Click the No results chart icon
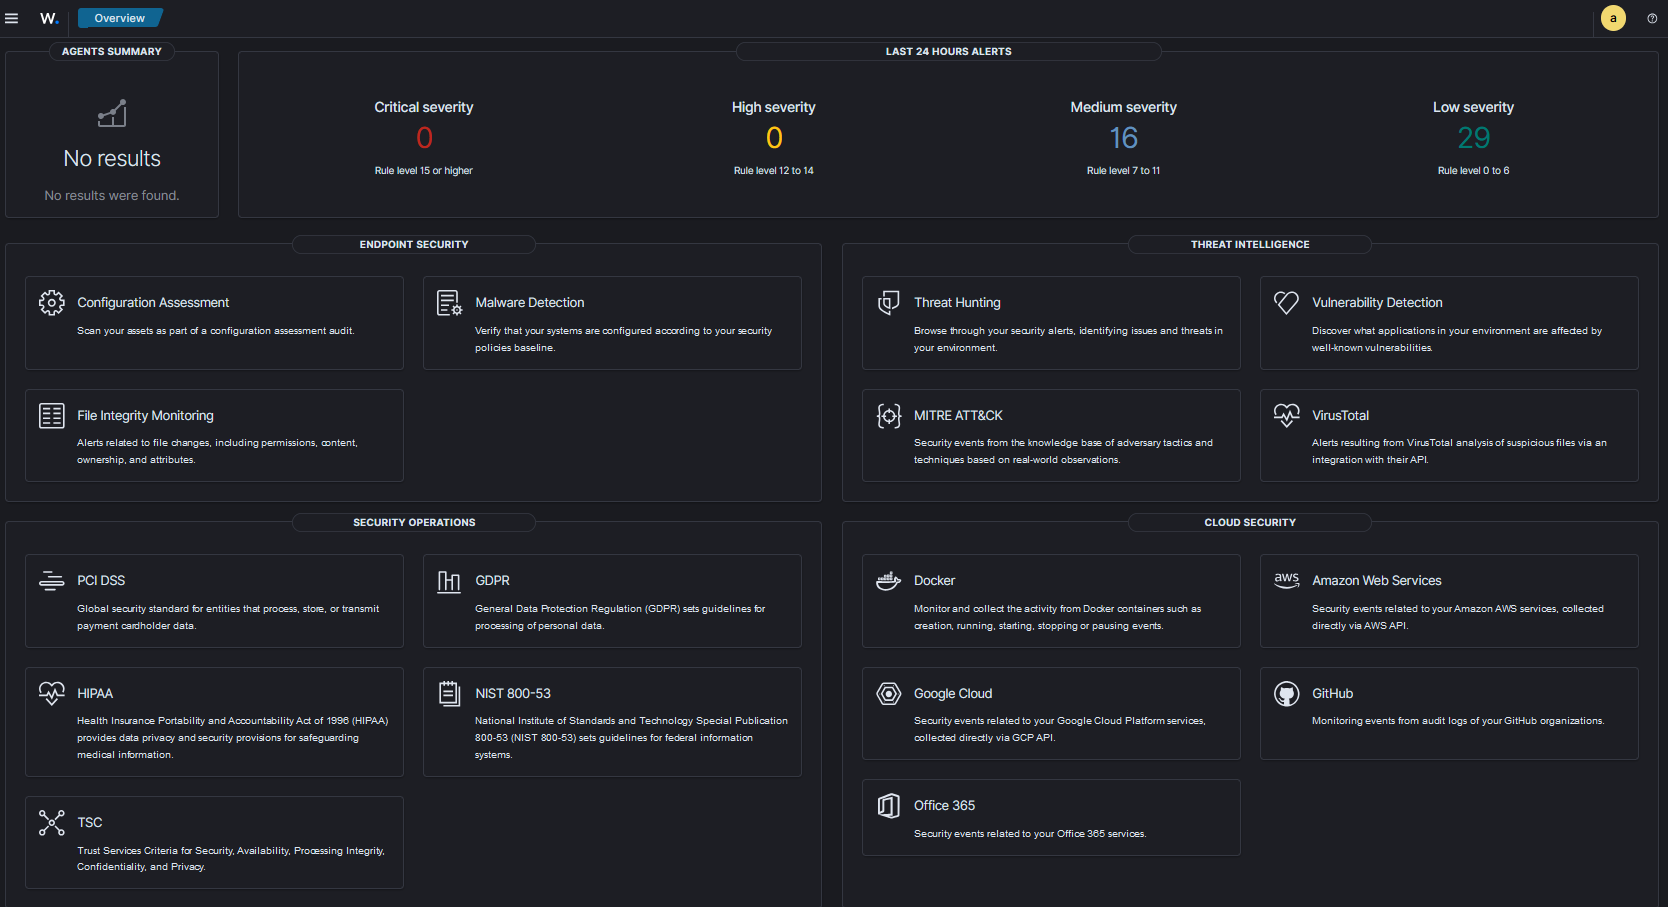This screenshot has width=1668, height=907. coord(112,113)
